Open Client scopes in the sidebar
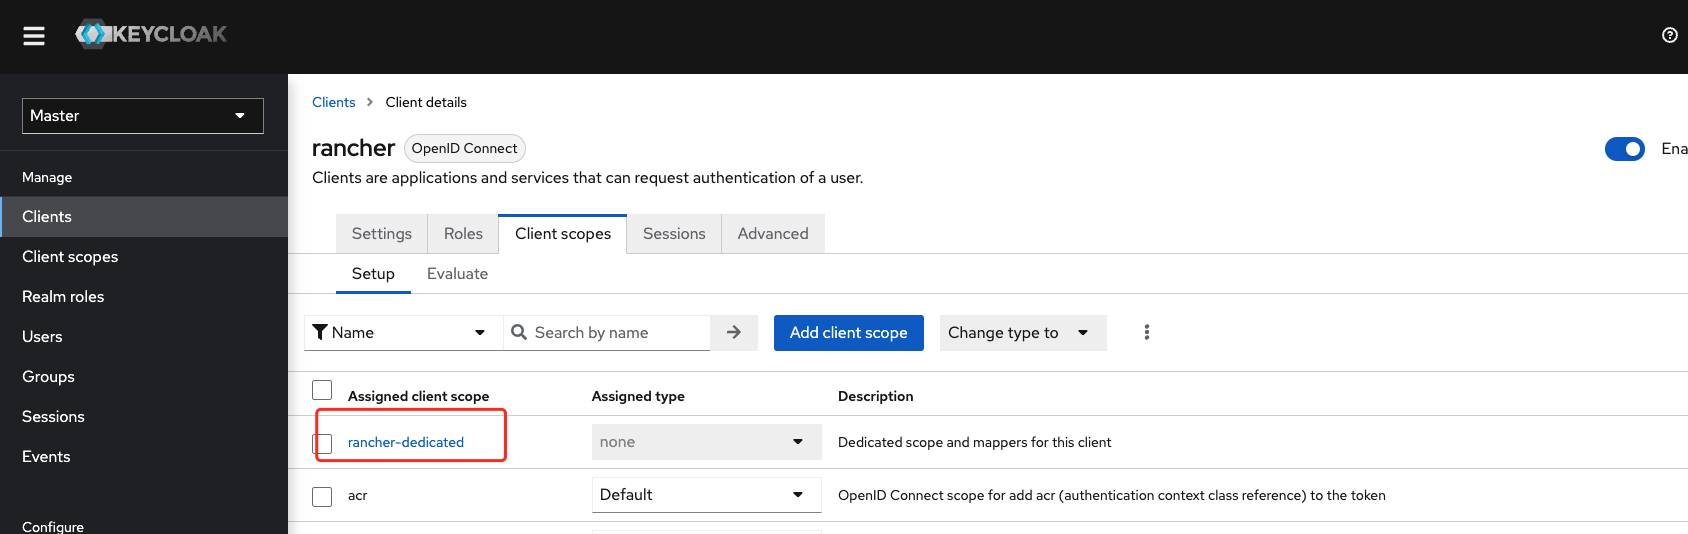Viewport: 1688px width, 534px height. [x=144, y=257]
